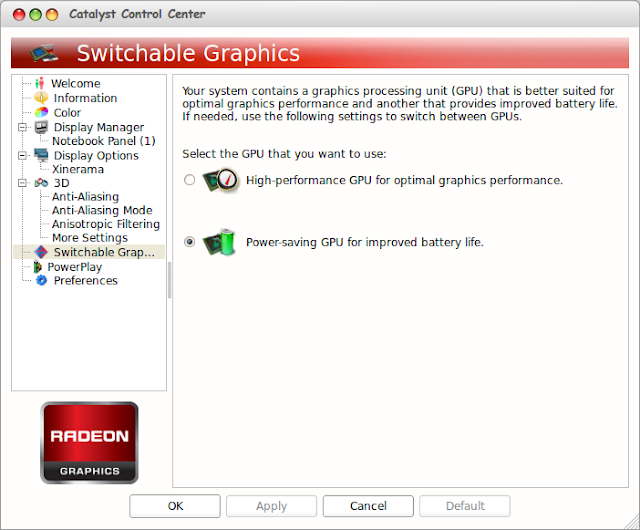Click the Color wheel icon

(41, 112)
